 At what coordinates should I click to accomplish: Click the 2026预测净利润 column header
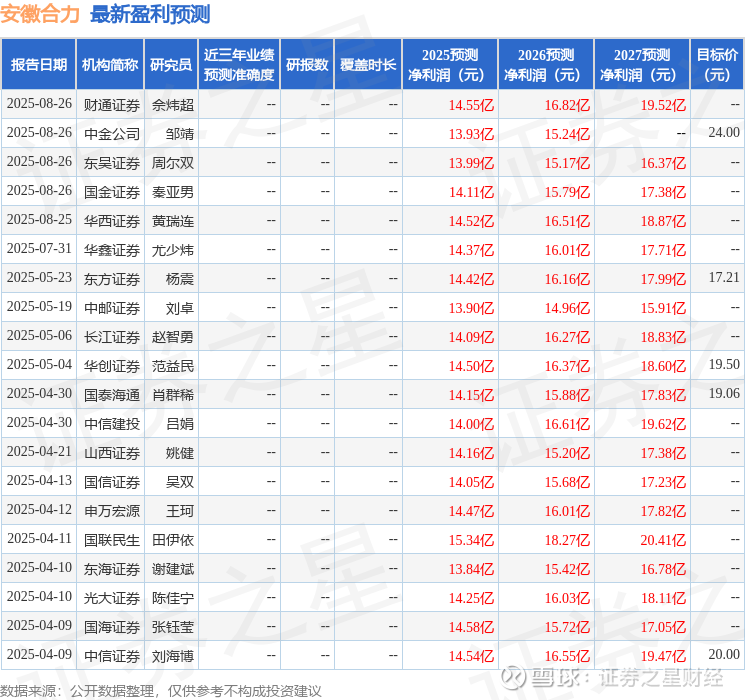[x=546, y=65]
